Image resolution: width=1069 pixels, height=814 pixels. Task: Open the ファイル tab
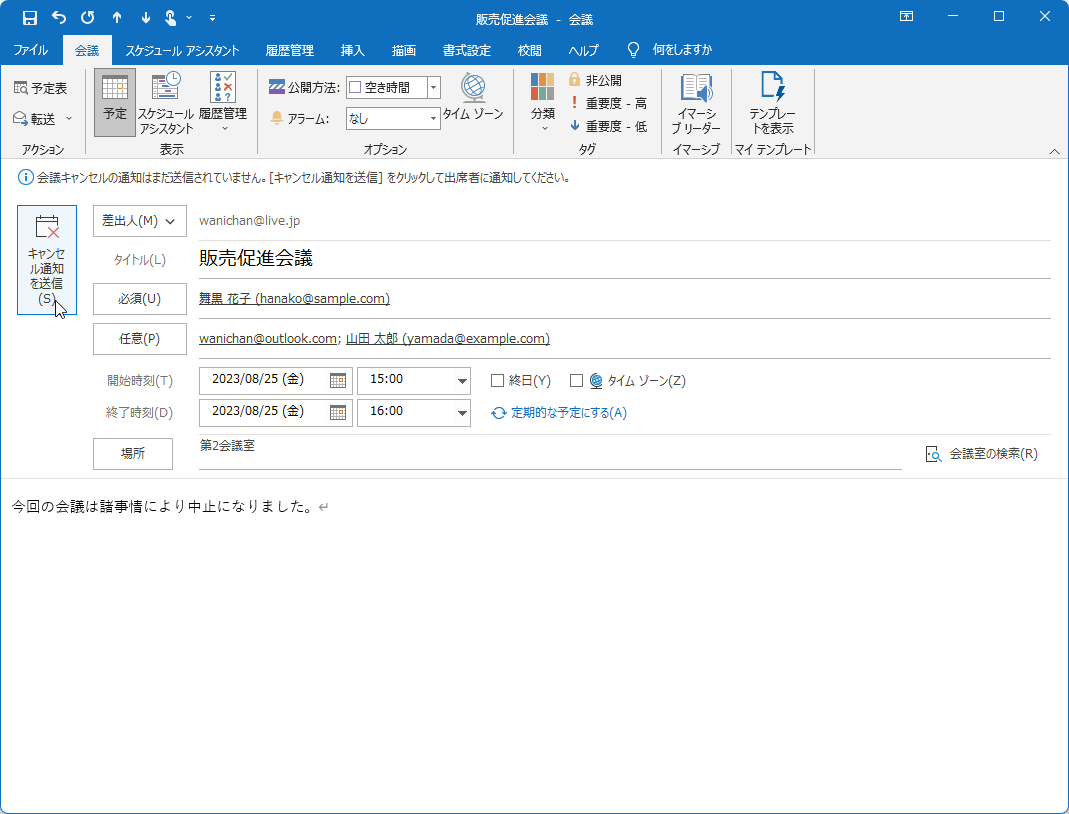(x=31, y=50)
